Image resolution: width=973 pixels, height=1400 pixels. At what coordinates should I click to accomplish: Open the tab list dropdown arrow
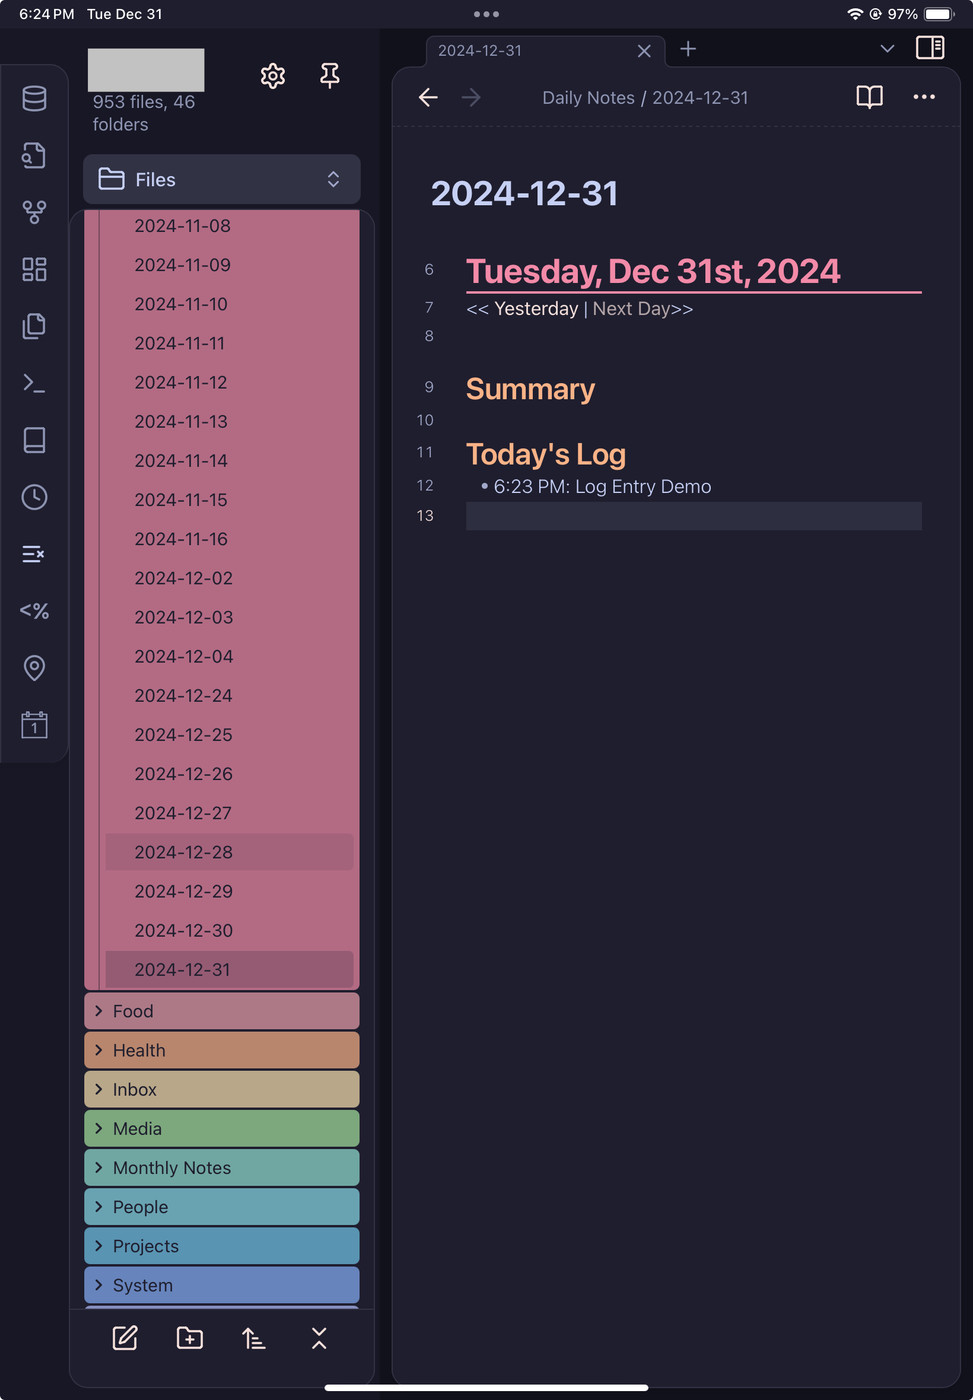tap(887, 49)
